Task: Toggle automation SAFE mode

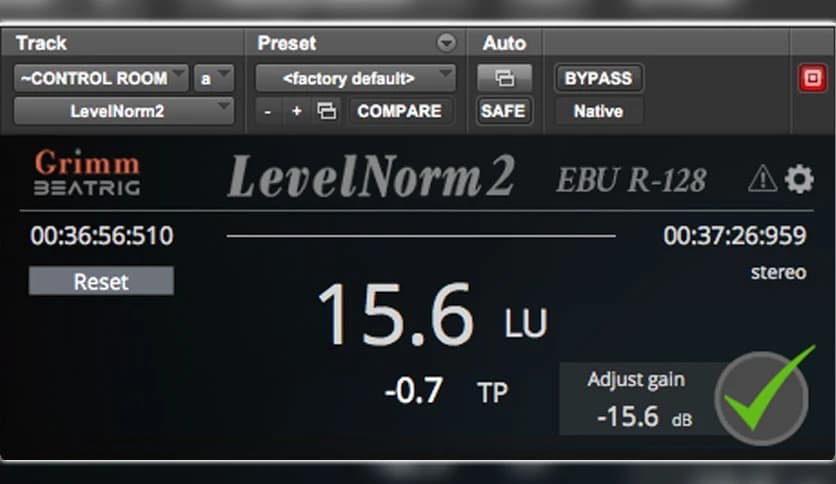Action: tap(503, 111)
